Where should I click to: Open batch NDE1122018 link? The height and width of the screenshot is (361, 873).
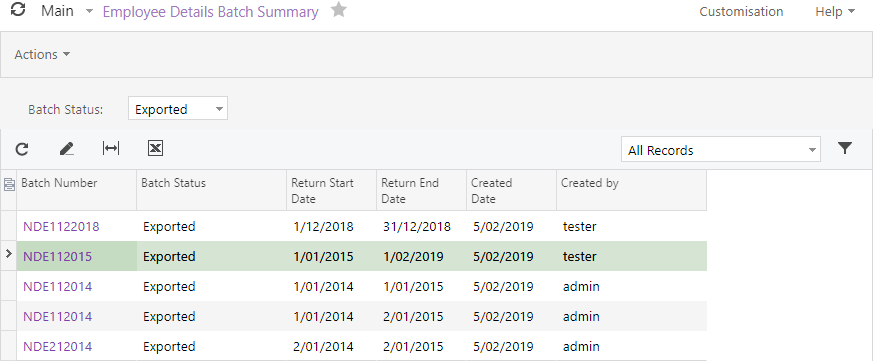pos(61,227)
